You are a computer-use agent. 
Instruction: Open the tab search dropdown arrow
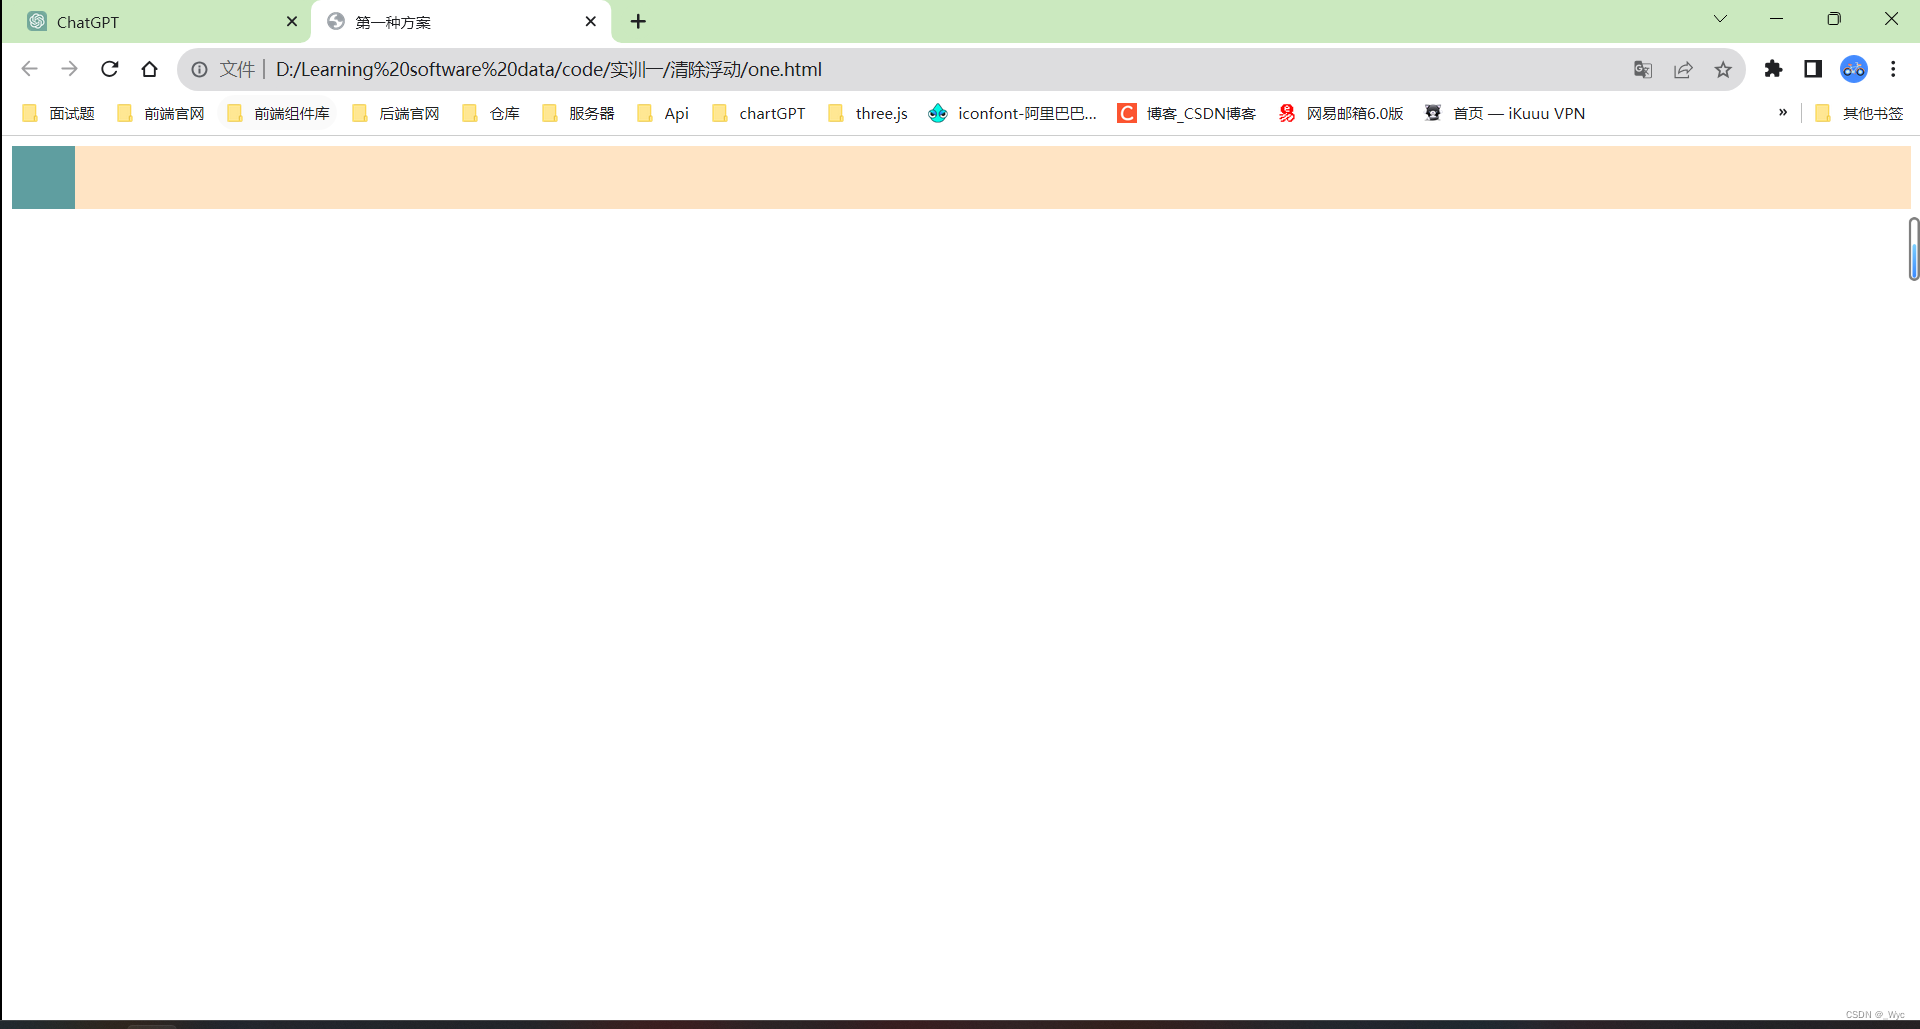[1720, 19]
